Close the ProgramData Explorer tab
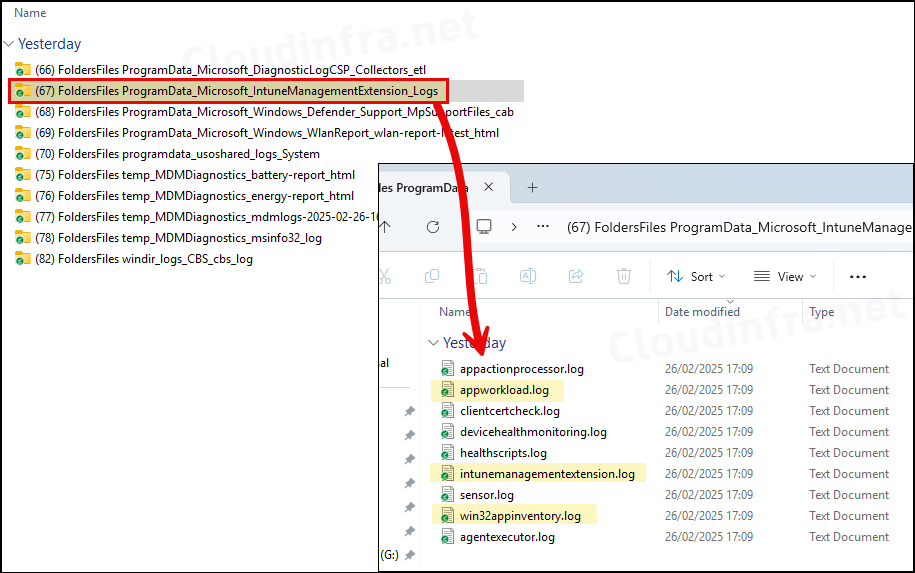Screen dimensions: 915x573 click(x=488, y=187)
